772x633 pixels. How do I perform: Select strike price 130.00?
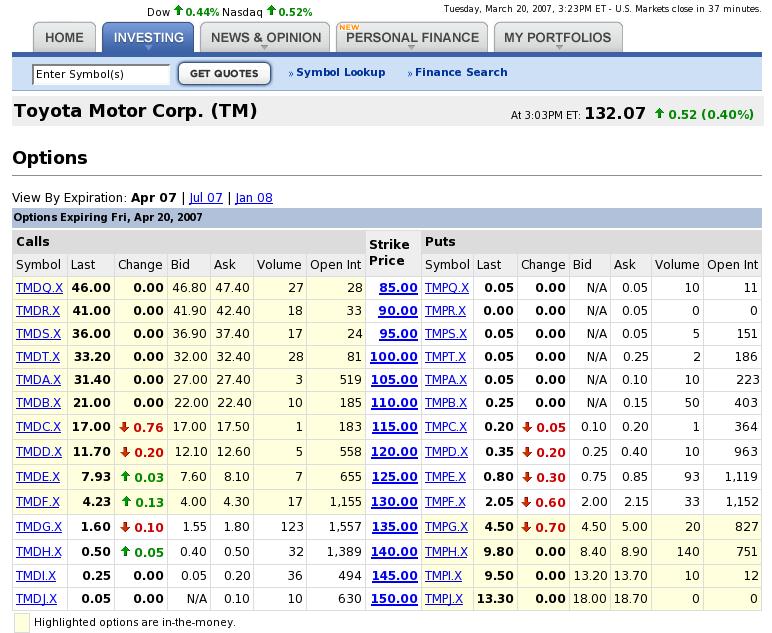coord(394,502)
